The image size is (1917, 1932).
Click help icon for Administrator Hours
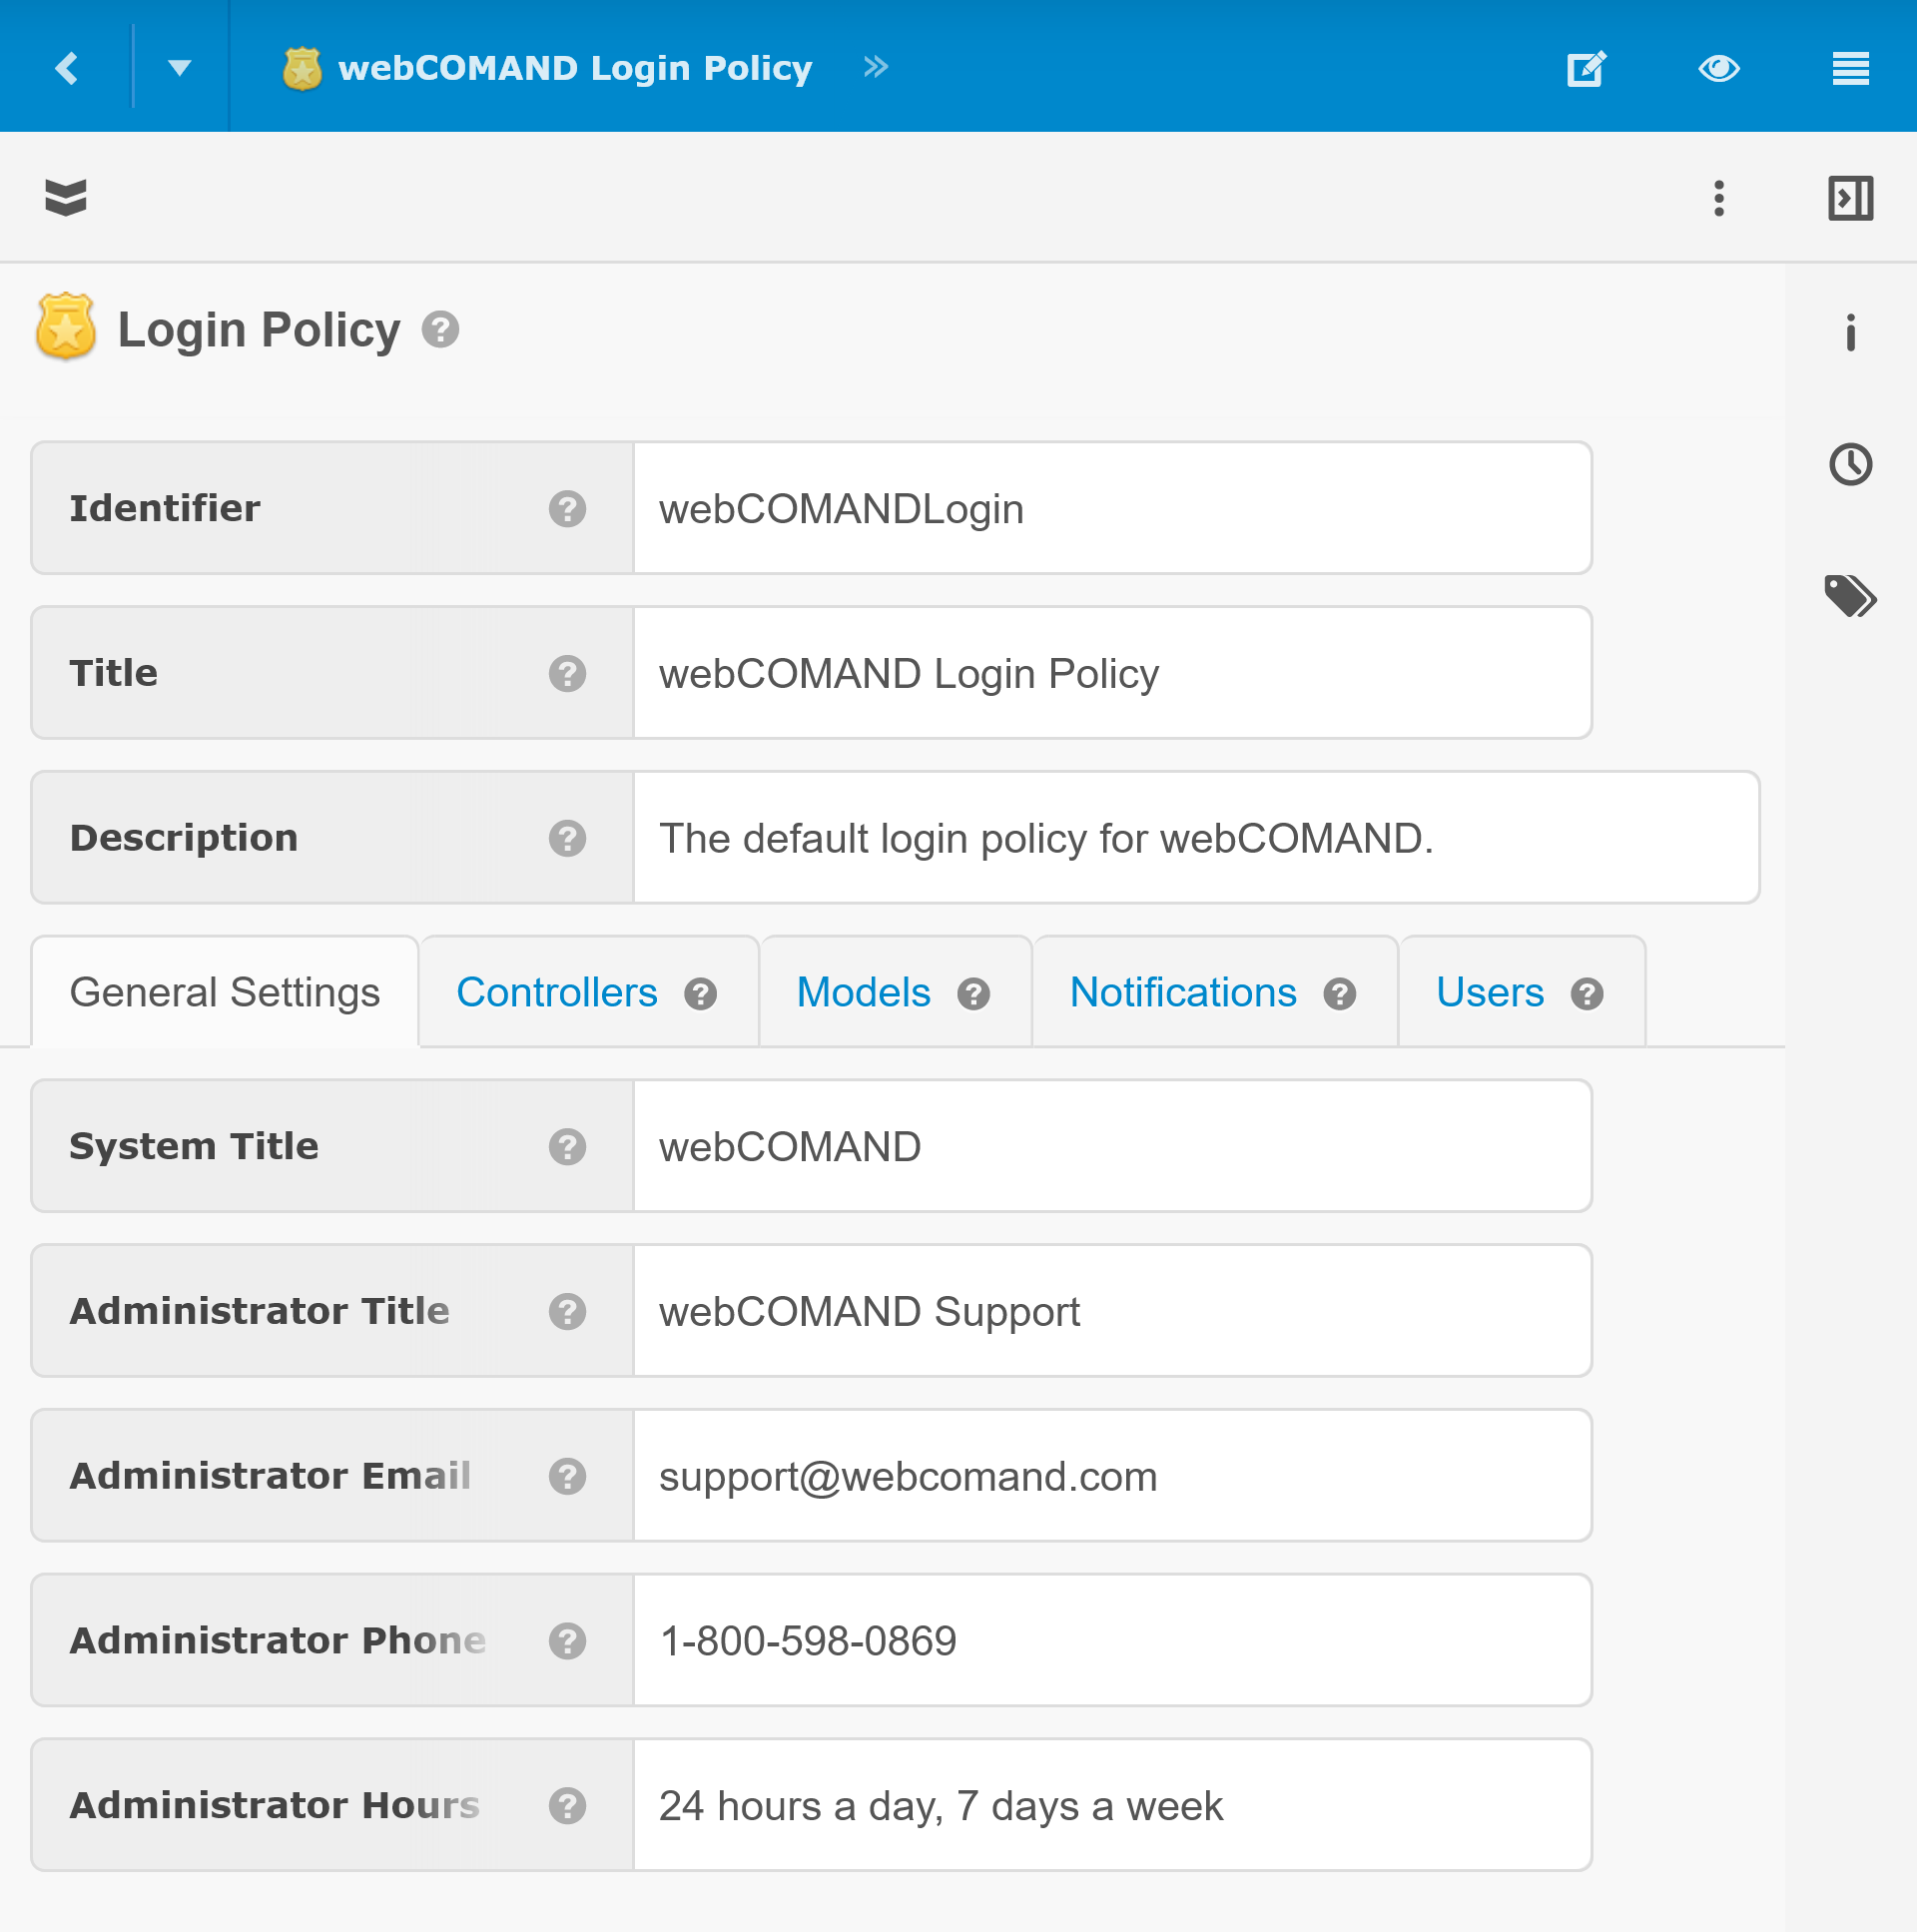[567, 1805]
